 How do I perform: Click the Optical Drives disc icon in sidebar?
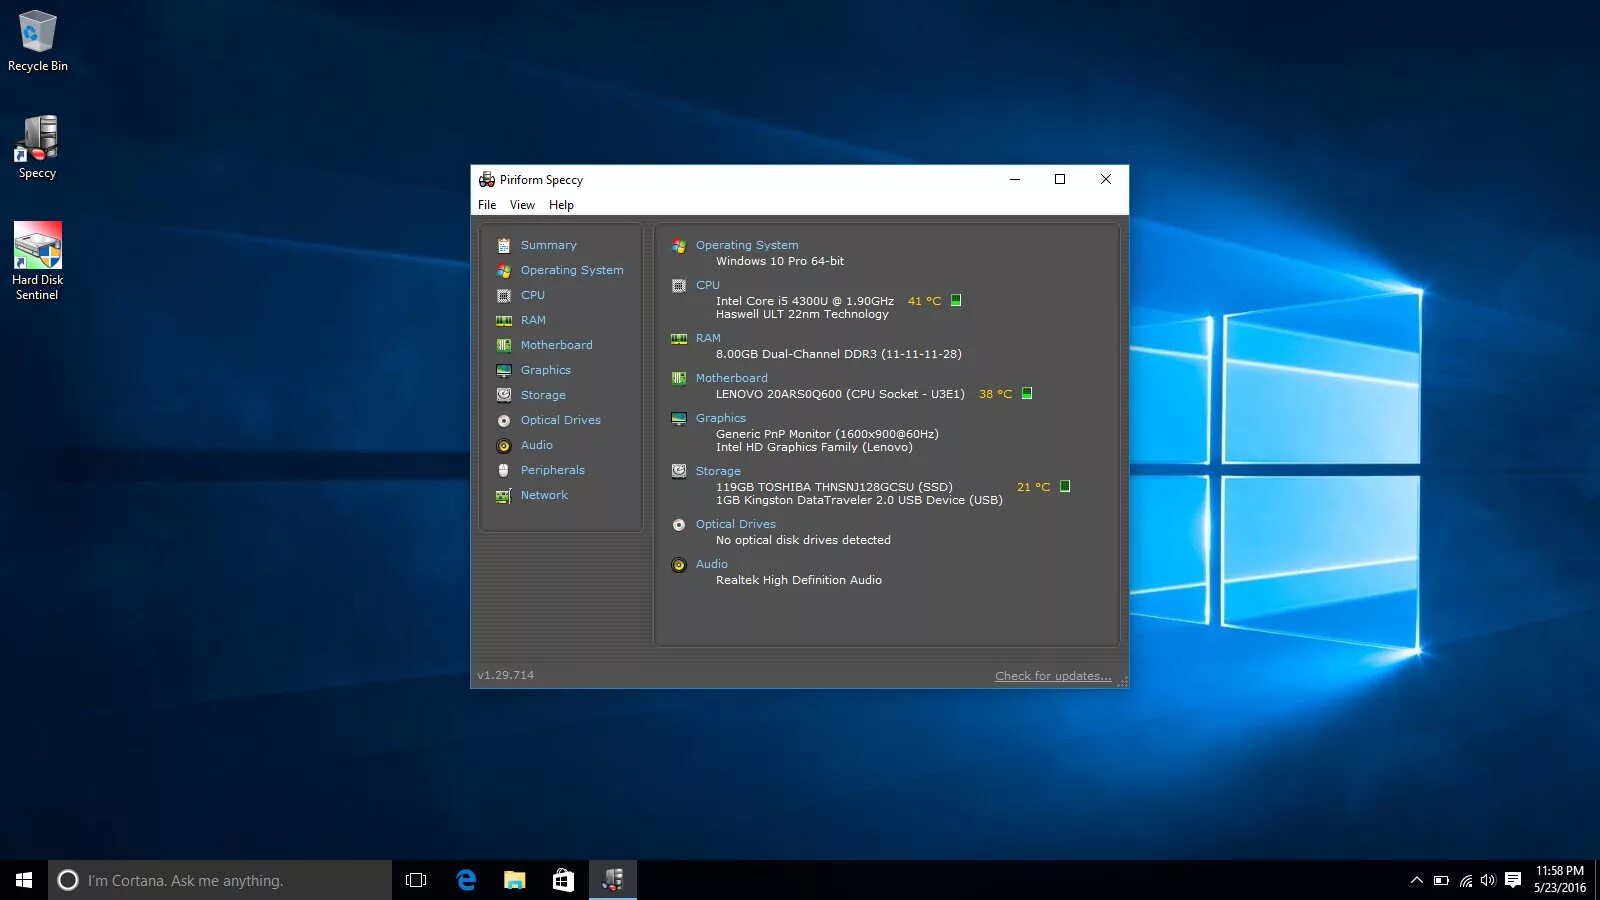point(504,420)
